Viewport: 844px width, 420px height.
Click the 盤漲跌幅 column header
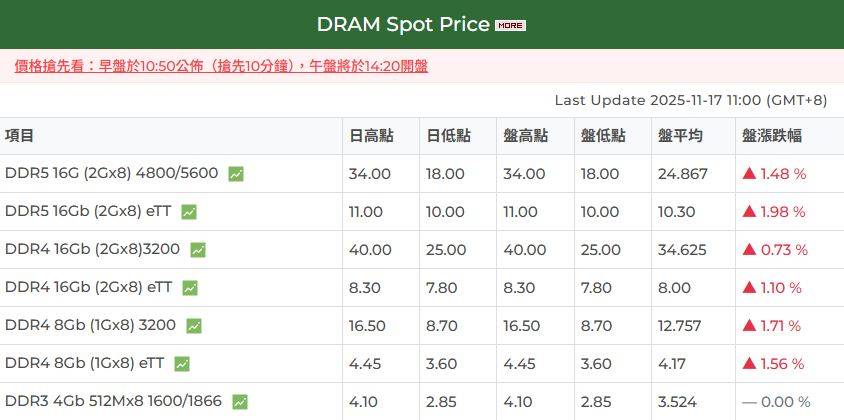click(772, 136)
